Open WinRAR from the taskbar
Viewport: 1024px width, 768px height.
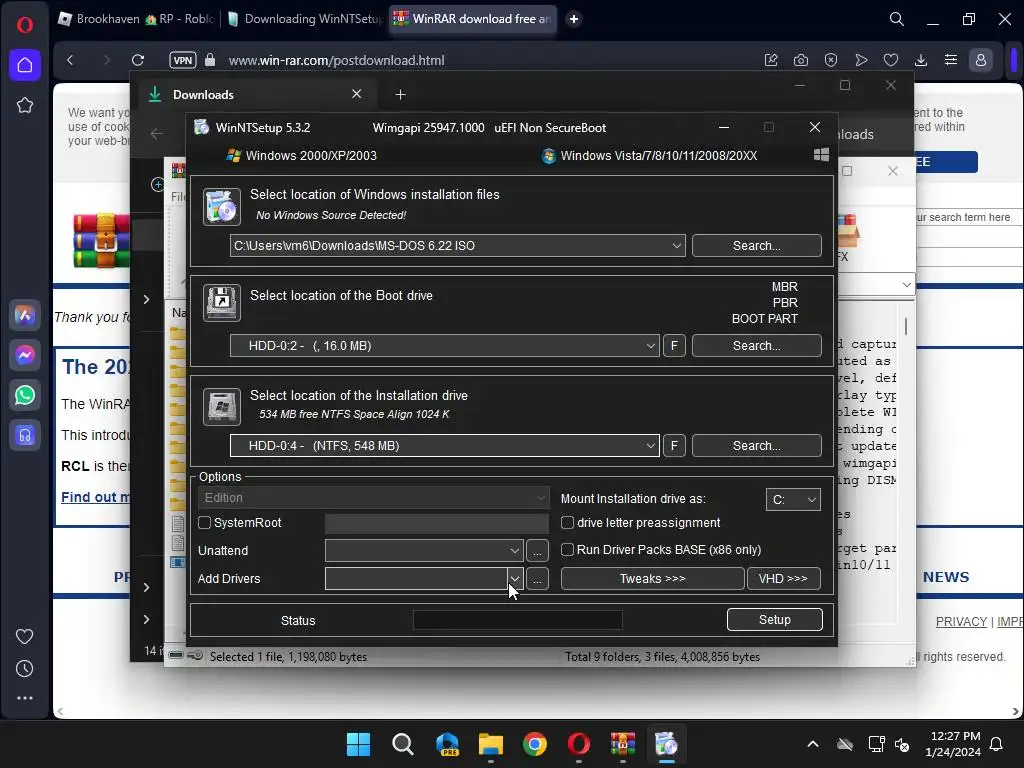click(623, 744)
